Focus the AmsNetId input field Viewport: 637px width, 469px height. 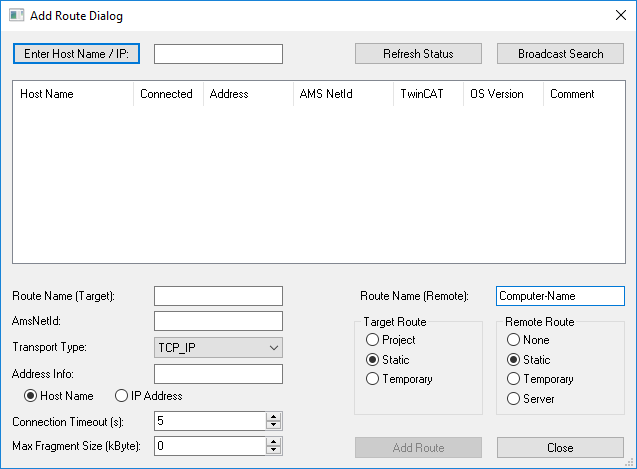point(218,321)
